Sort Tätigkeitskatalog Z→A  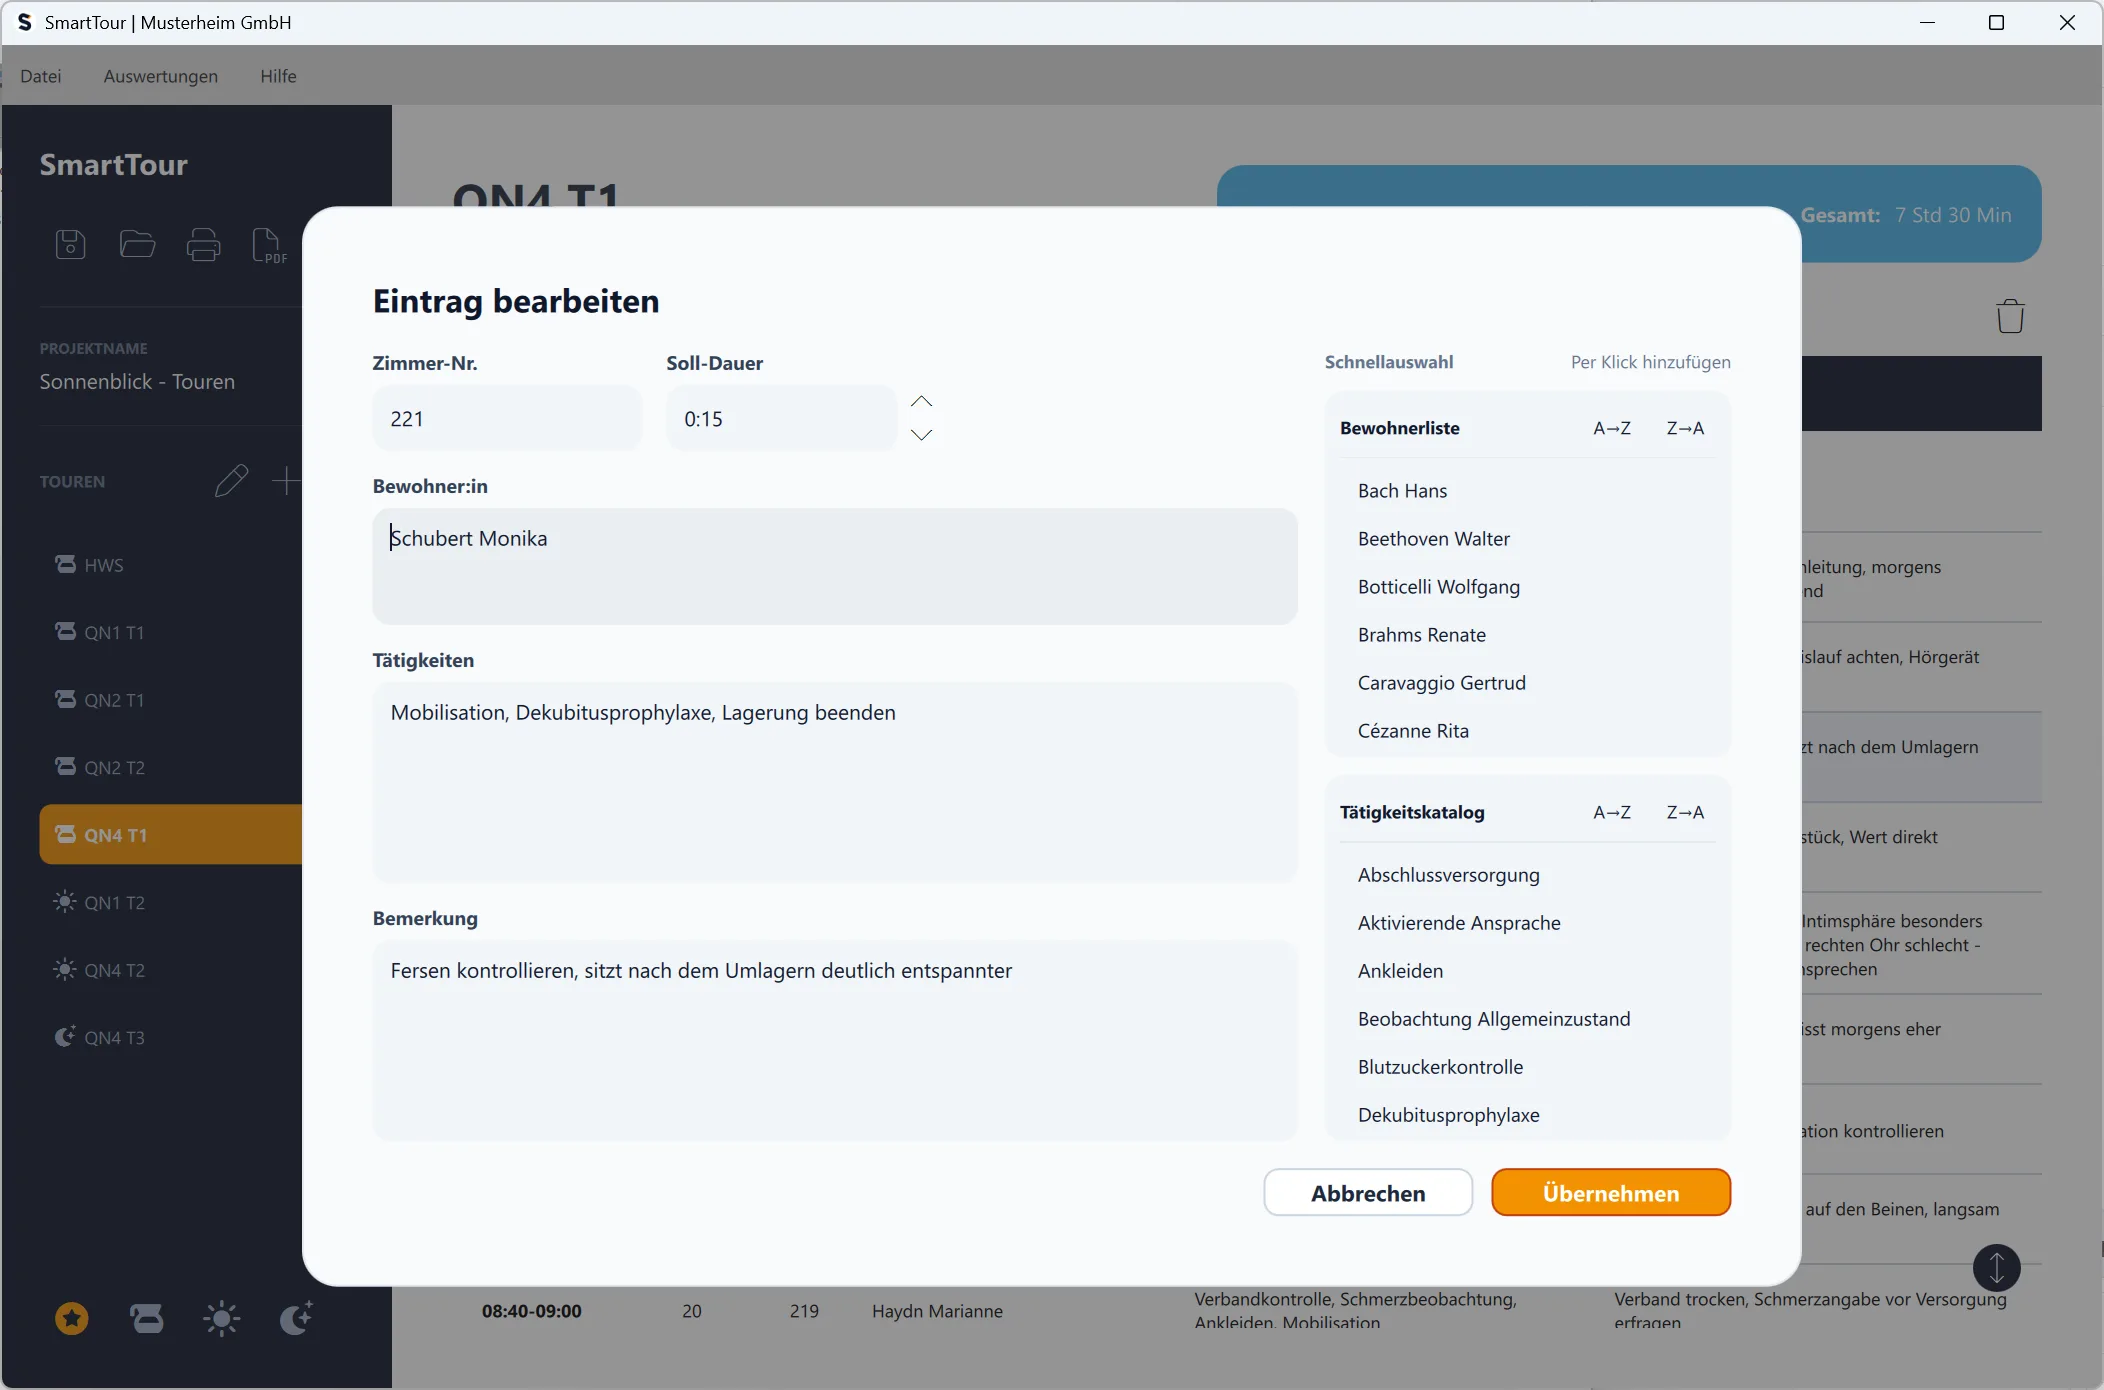click(x=1685, y=812)
